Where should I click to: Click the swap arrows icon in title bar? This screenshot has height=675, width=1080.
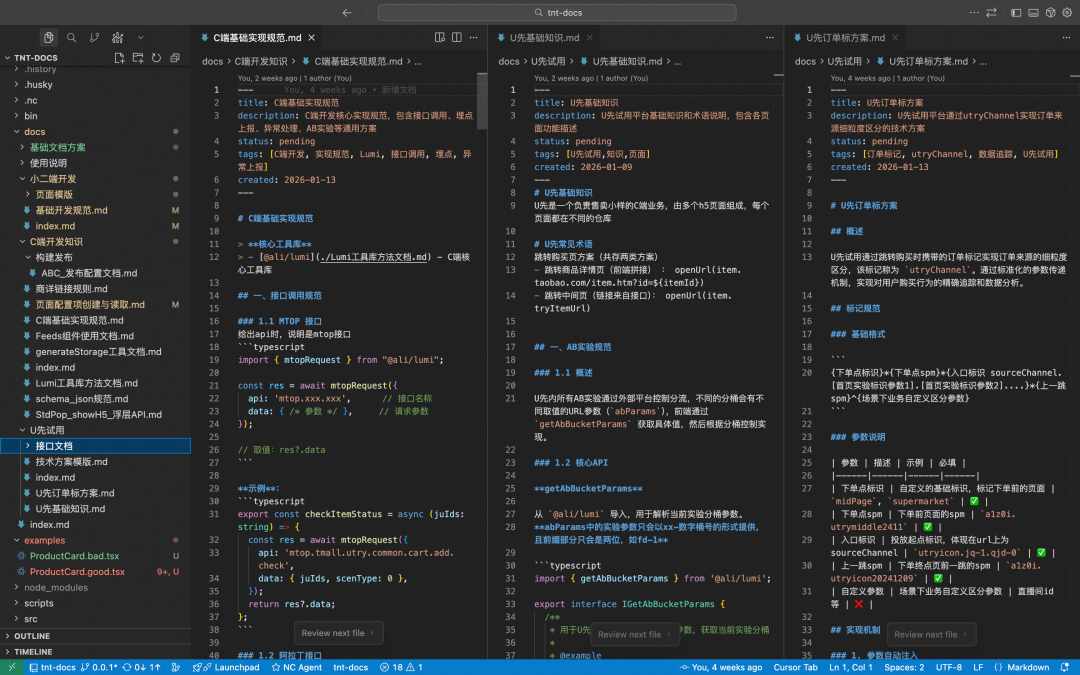click(x=991, y=12)
